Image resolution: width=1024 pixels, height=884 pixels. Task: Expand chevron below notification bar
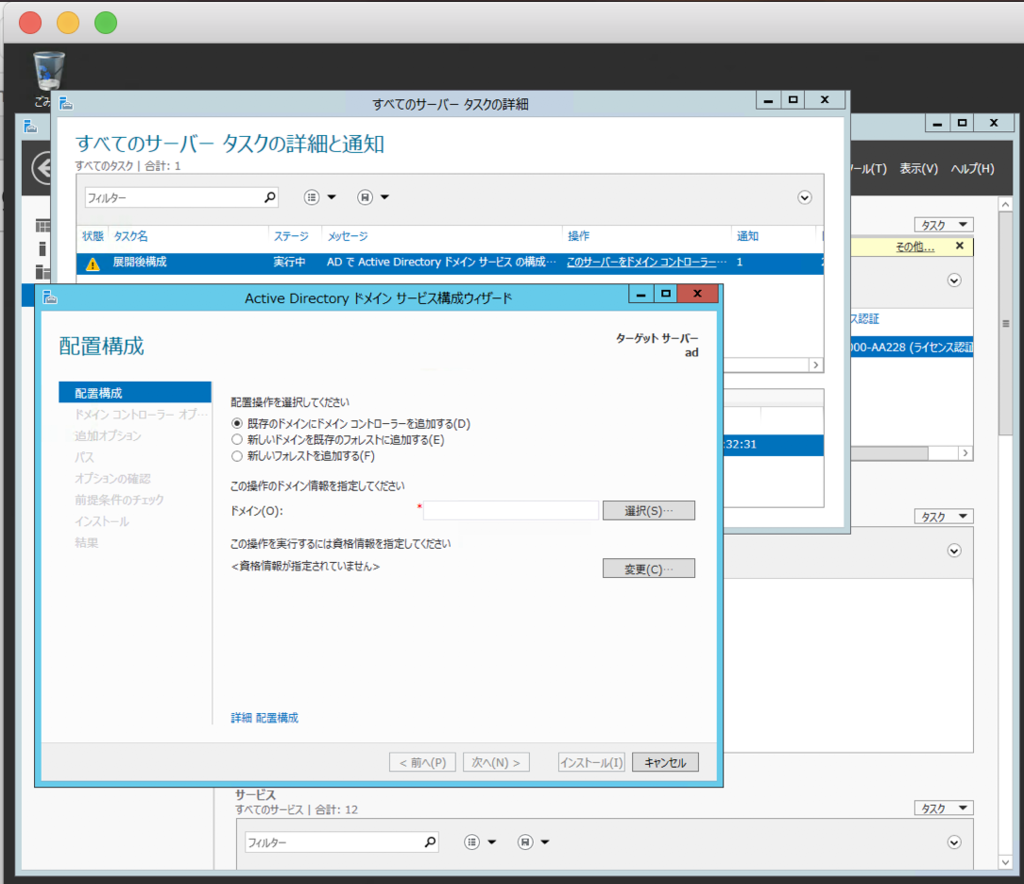954,281
